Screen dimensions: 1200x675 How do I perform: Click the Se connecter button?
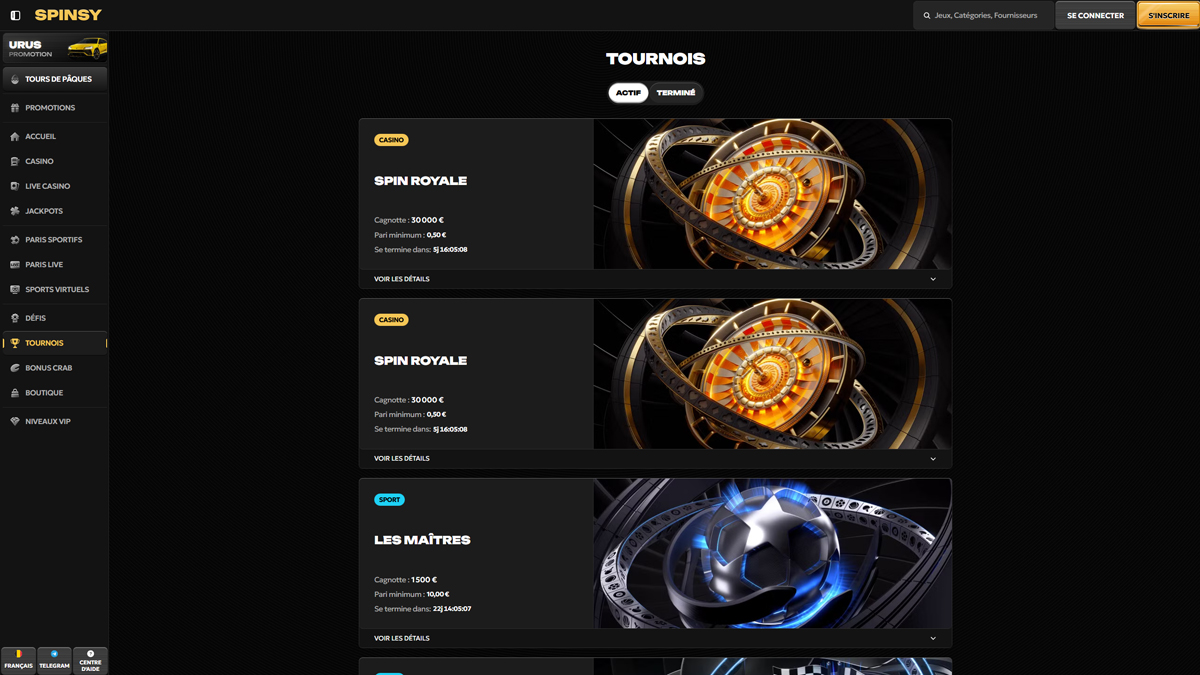point(1095,15)
